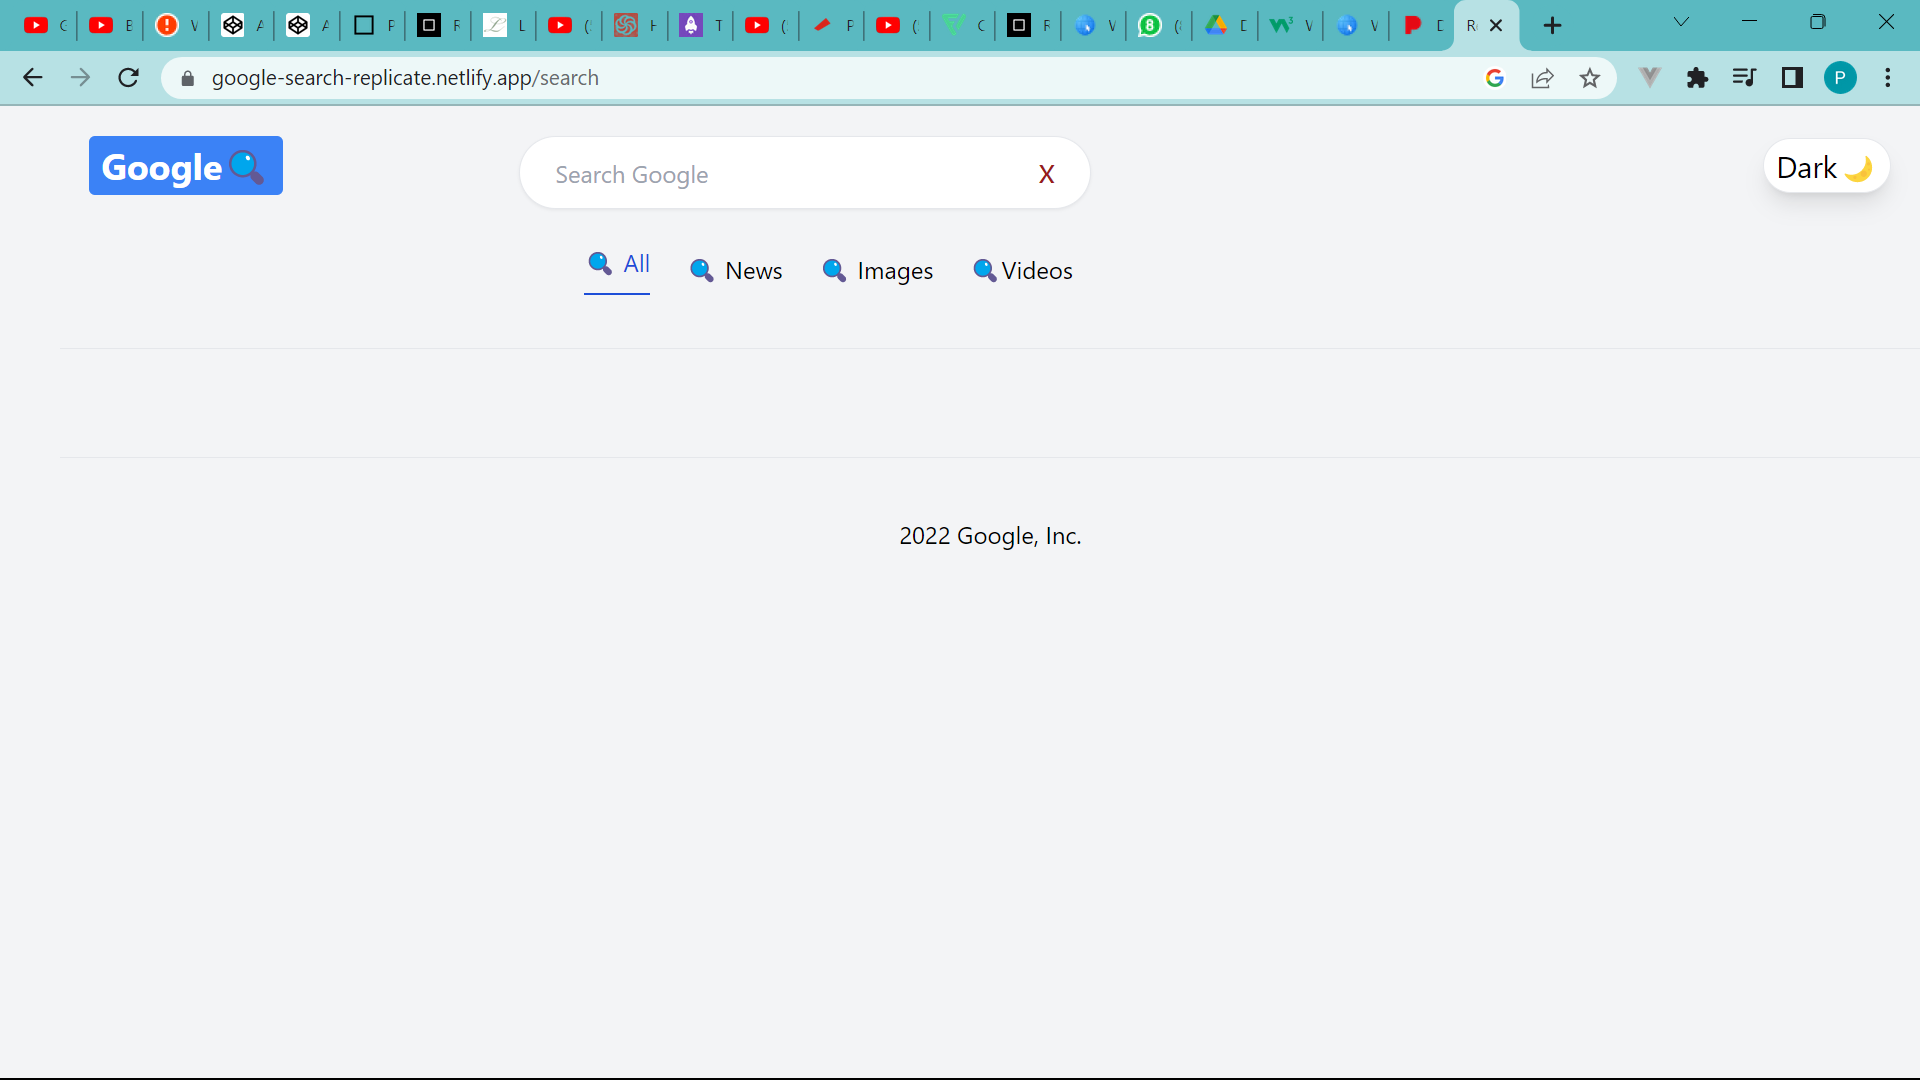The height and width of the screenshot is (1080, 1920).
Task: Open the Images results tab
Action: click(877, 271)
